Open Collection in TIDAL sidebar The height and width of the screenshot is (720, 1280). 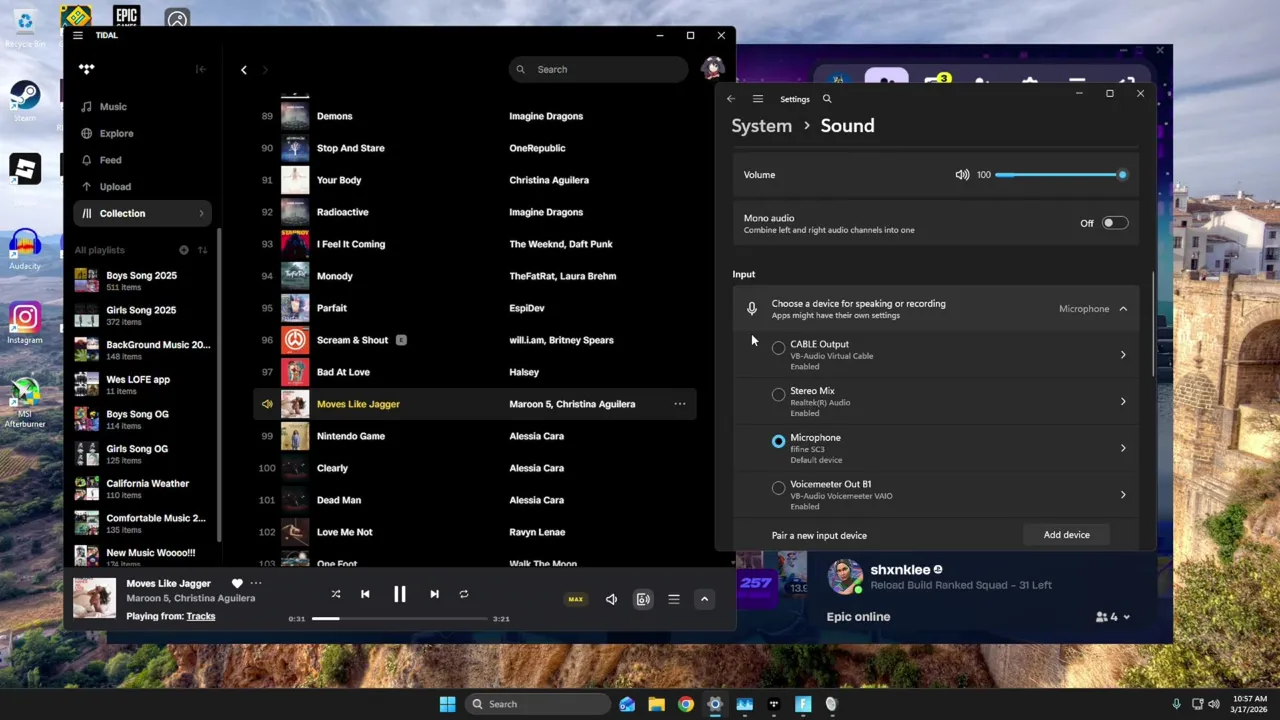click(142, 213)
